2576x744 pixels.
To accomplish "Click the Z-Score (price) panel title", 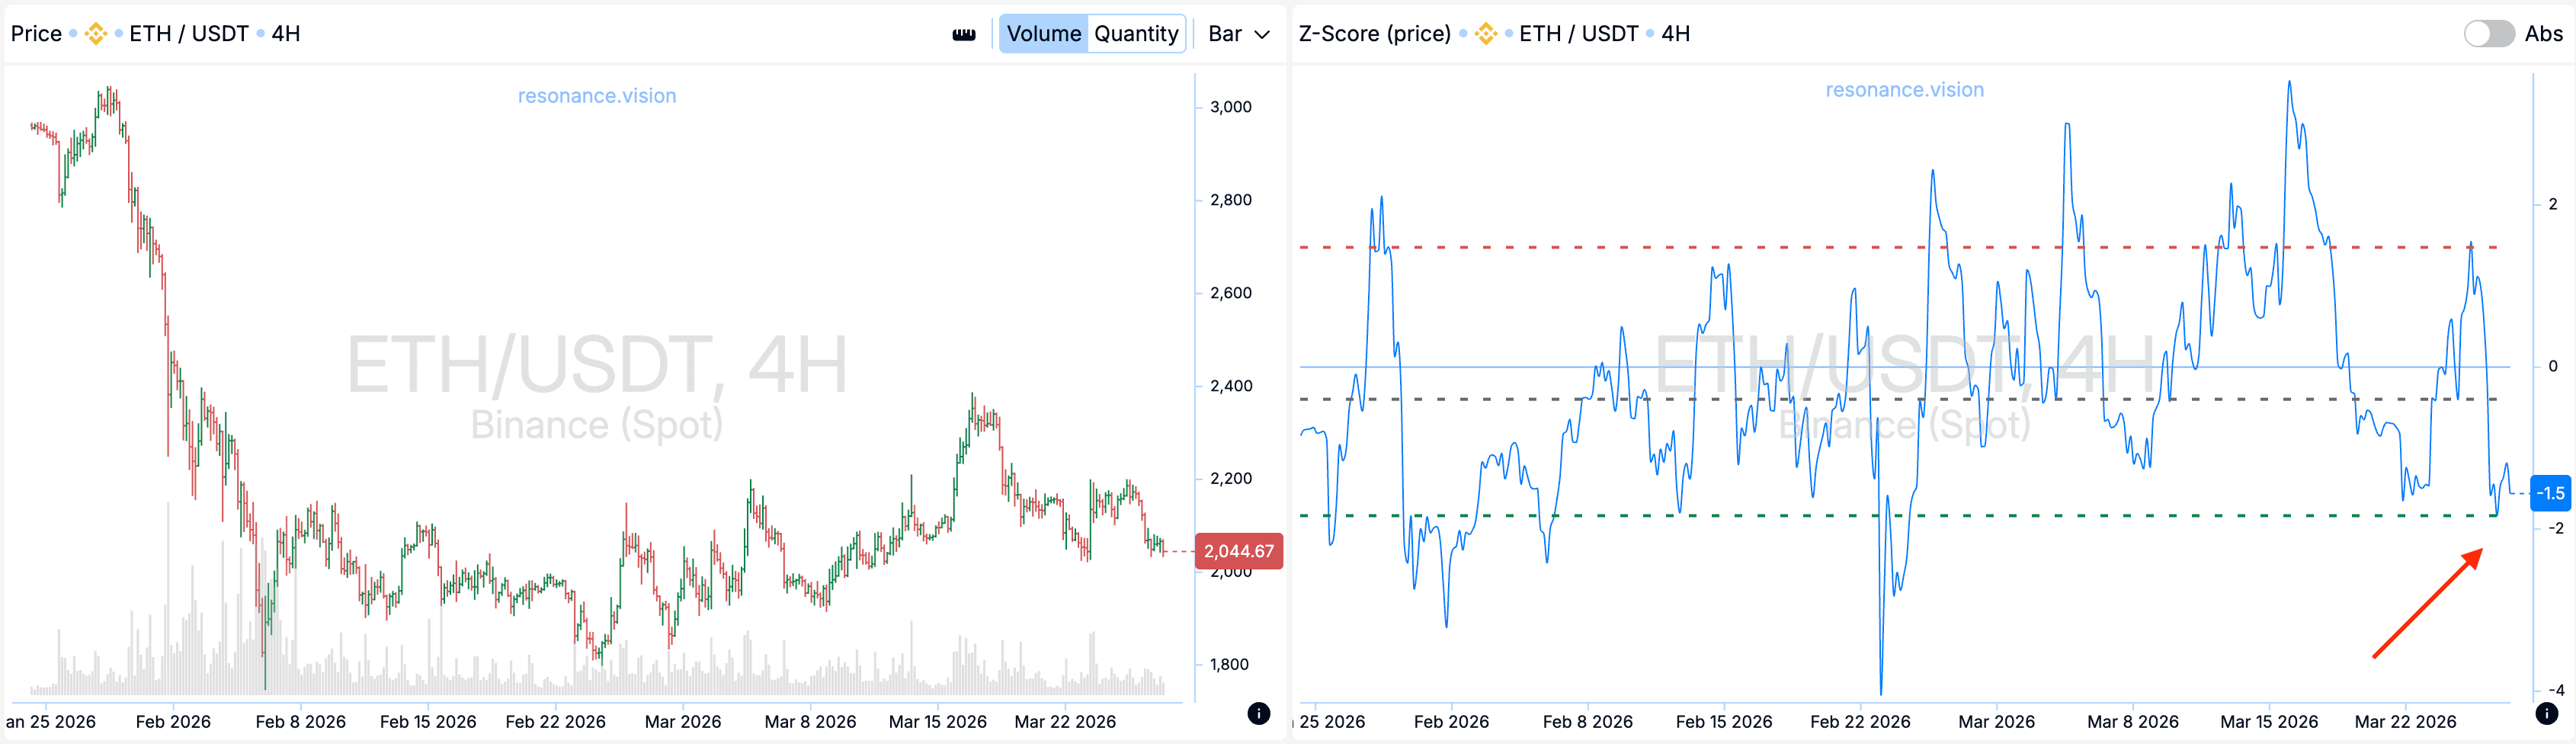I will pyautogui.click(x=1374, y=34).
